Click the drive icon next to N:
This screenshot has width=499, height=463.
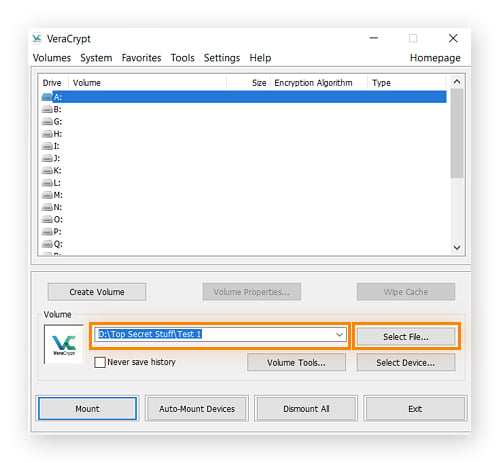(47, 207)
